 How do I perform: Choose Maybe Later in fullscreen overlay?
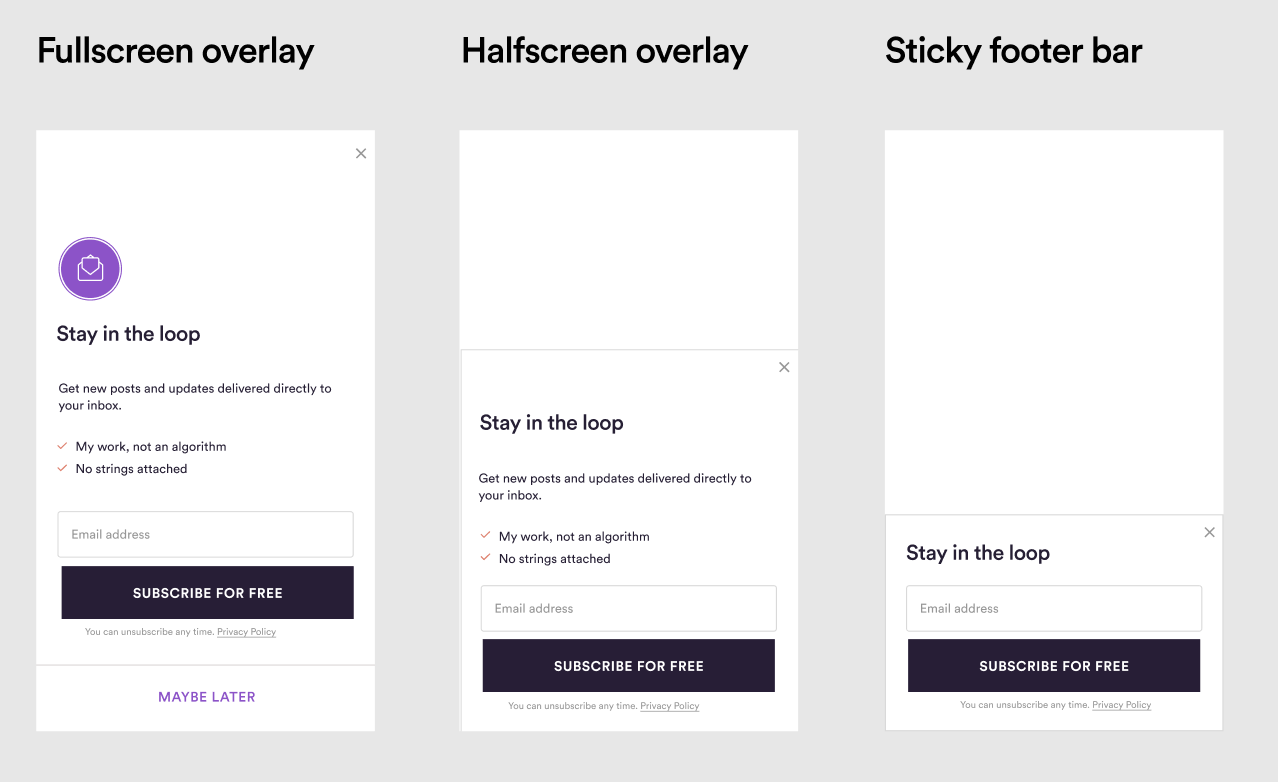pyautogui.click(x=207, y=697)
